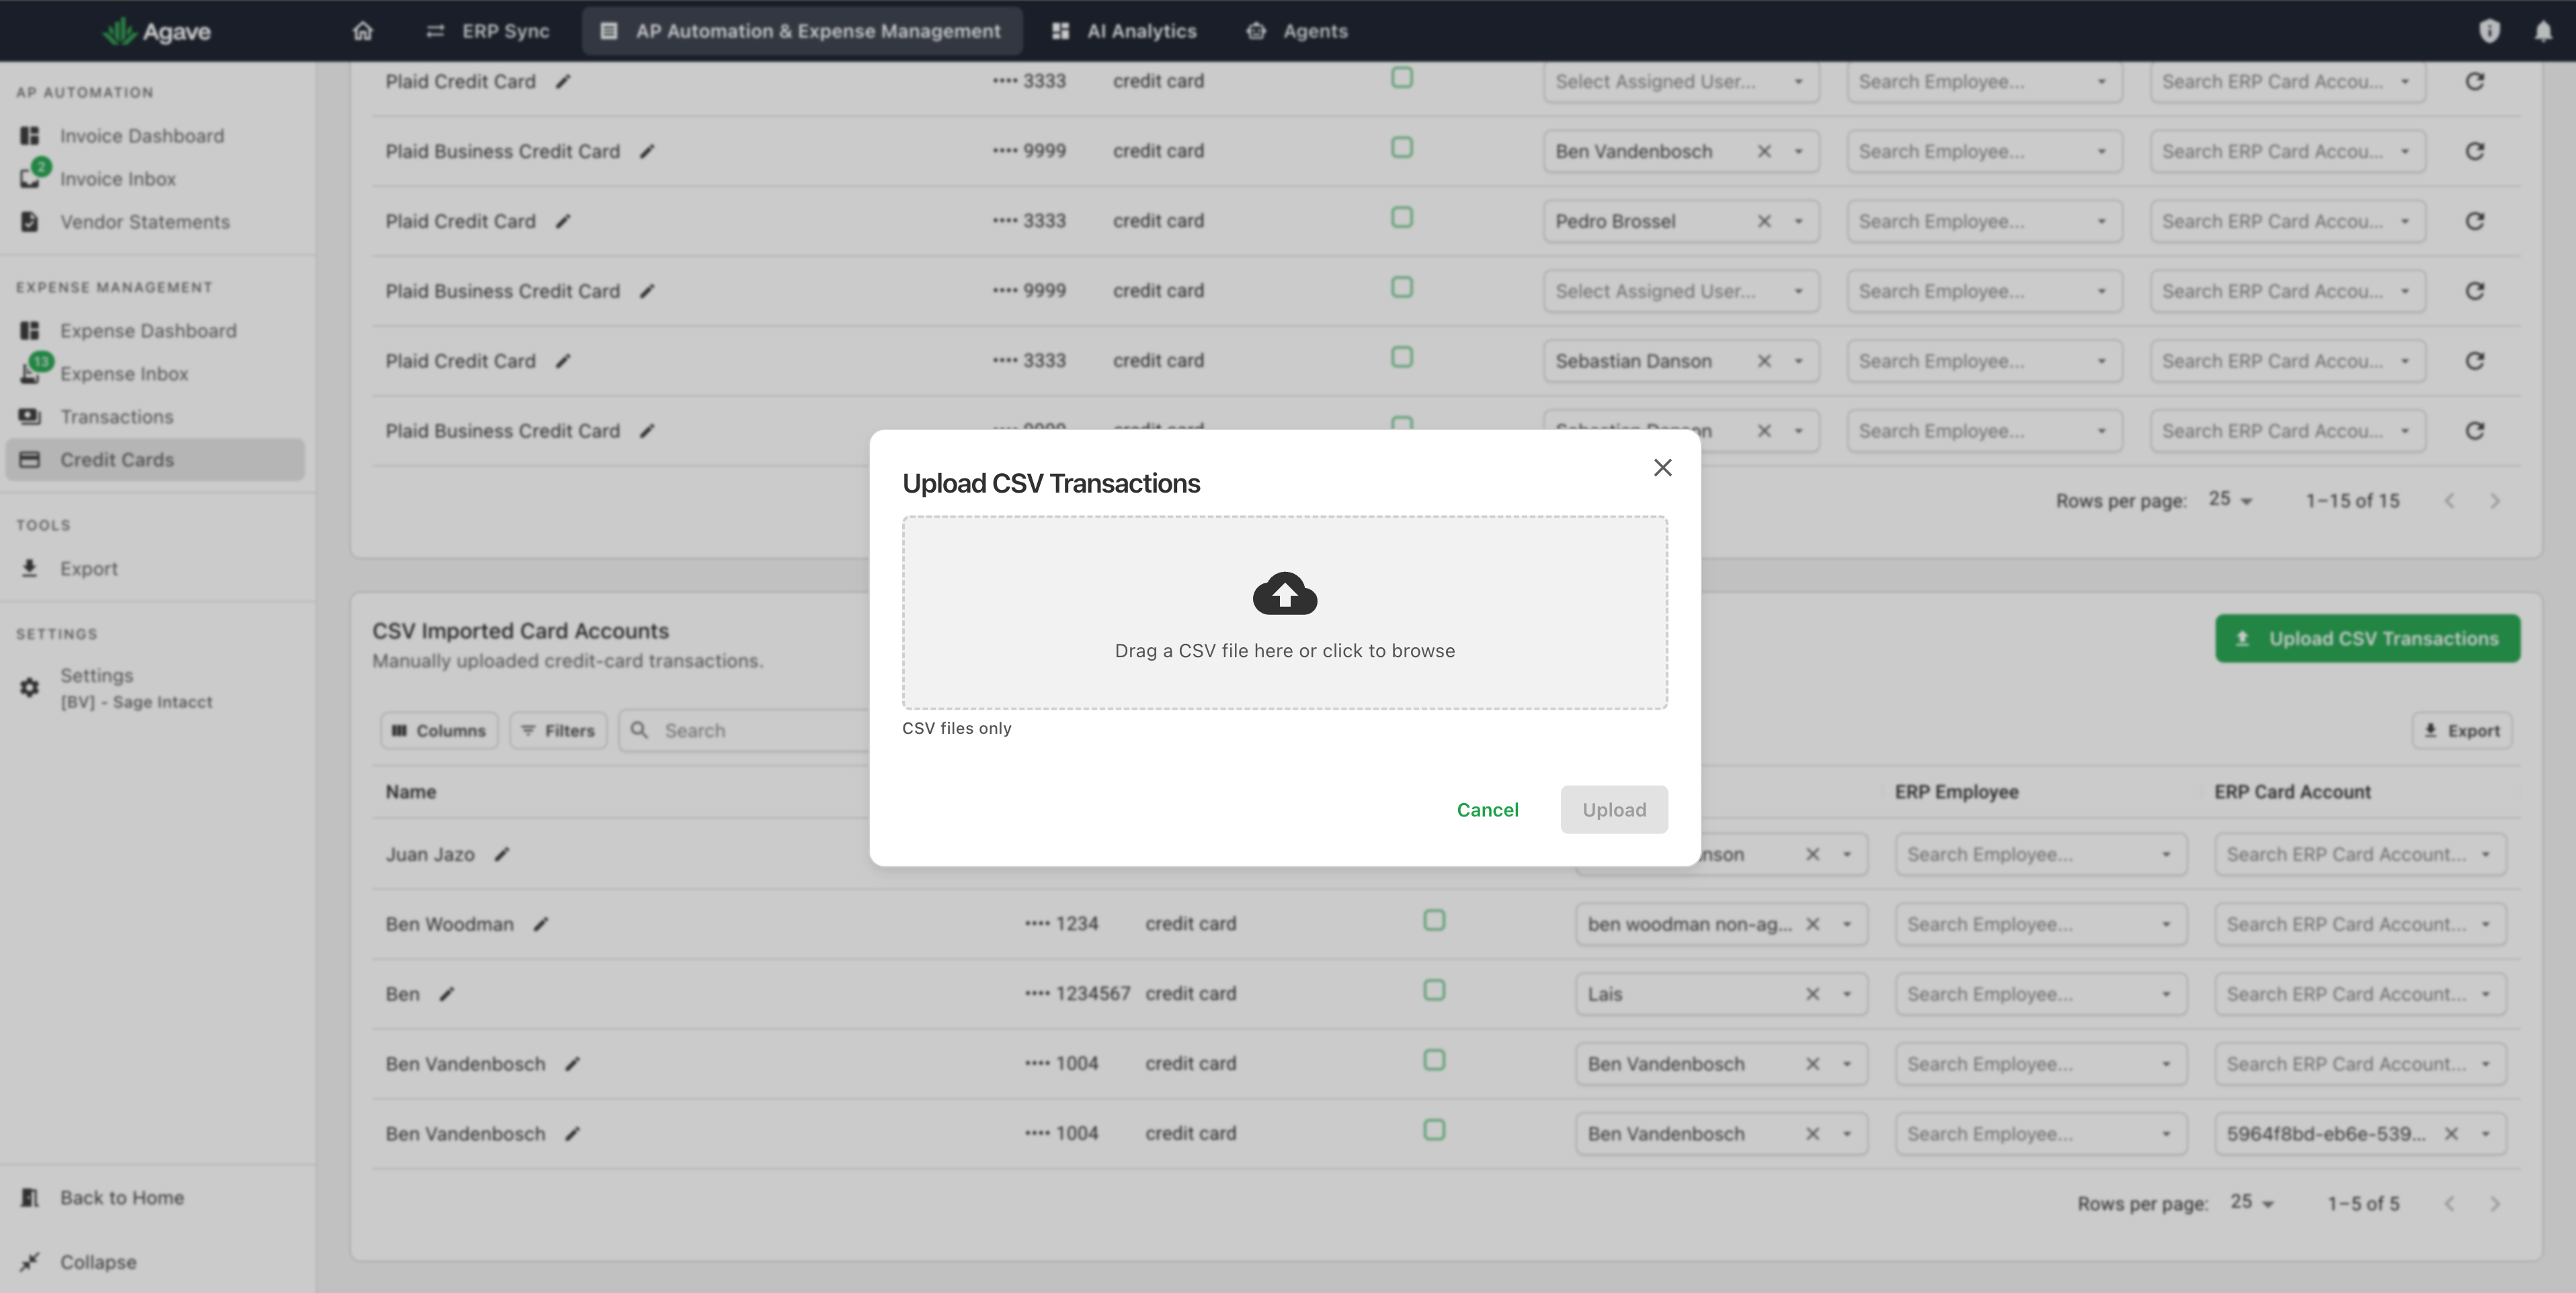2576x1293 pixels.
Task: Toggle checkbox in Pedro Brossel row
Action: click(1402, 218)
